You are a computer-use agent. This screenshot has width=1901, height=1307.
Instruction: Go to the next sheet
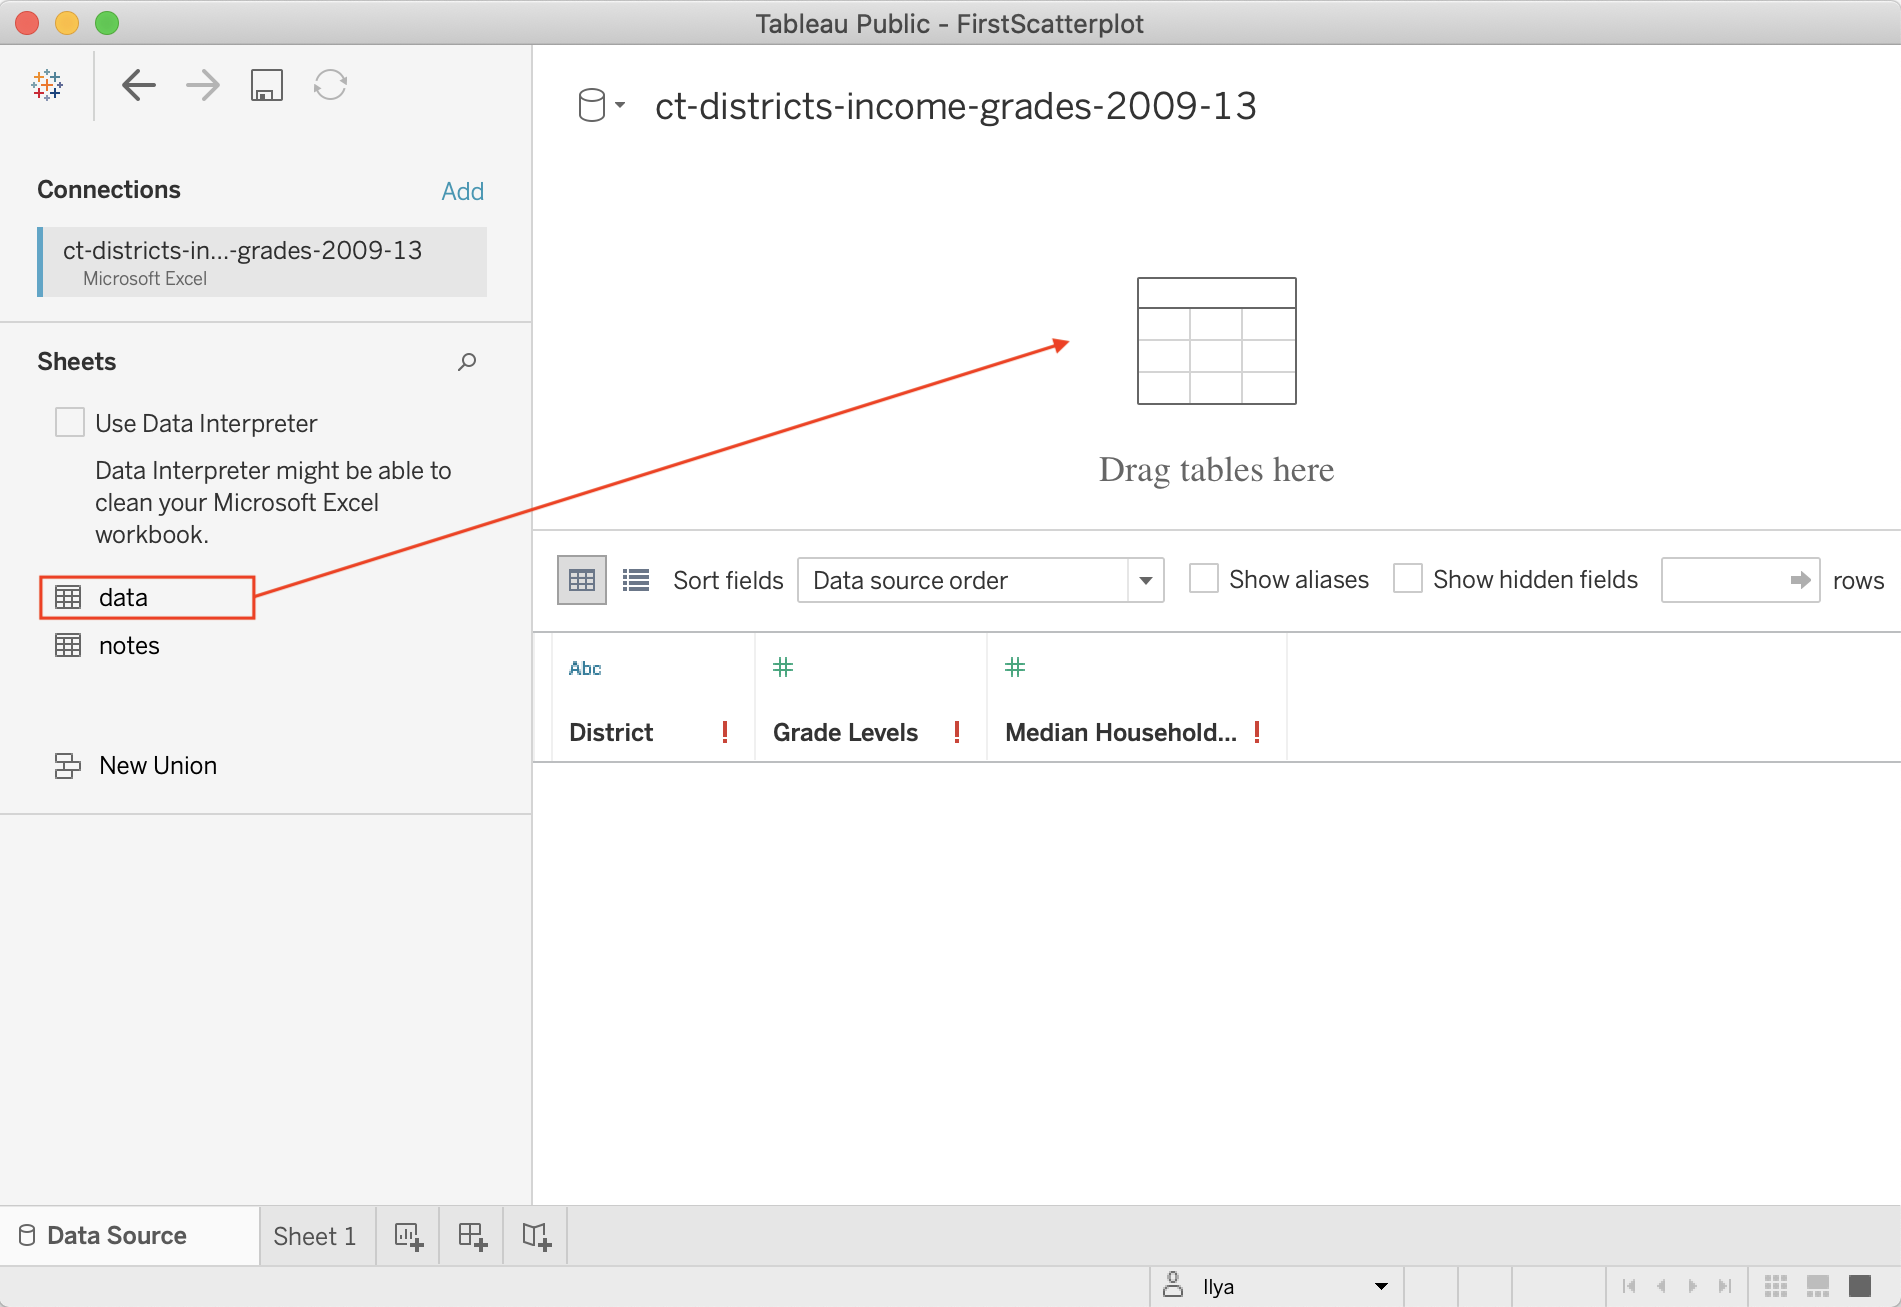[x=1693, y=1286]
